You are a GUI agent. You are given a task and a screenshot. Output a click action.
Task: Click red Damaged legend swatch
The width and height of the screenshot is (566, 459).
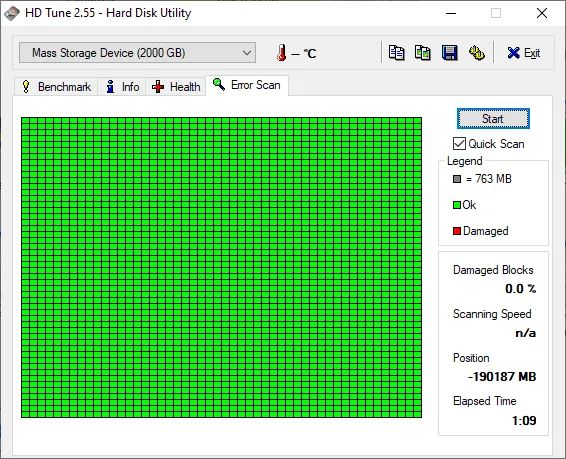click(457, 231)
